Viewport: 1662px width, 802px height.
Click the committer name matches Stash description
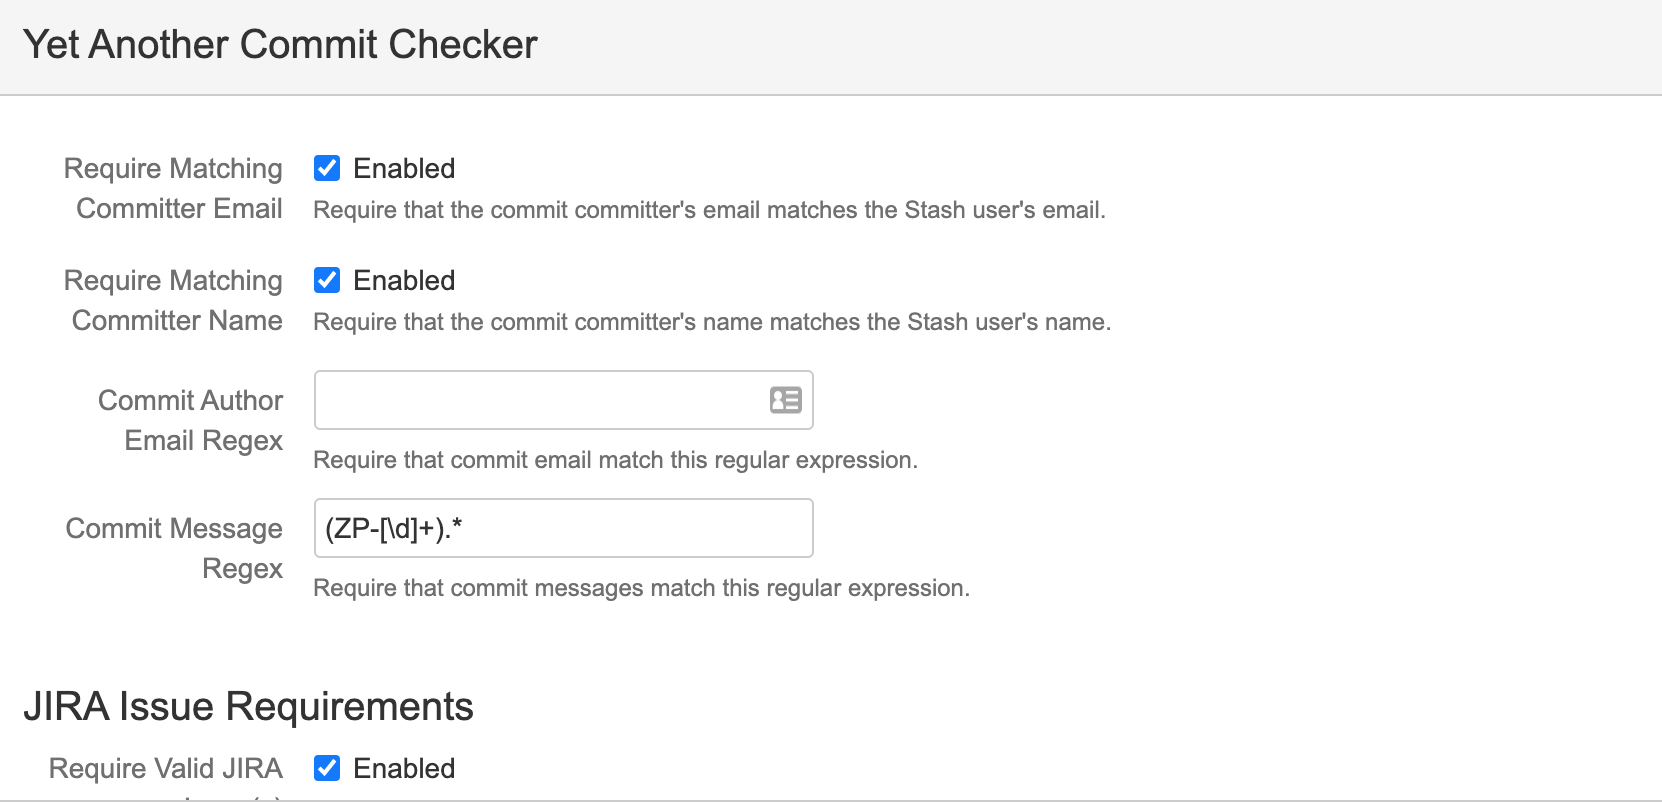click(x=712, y=322)
